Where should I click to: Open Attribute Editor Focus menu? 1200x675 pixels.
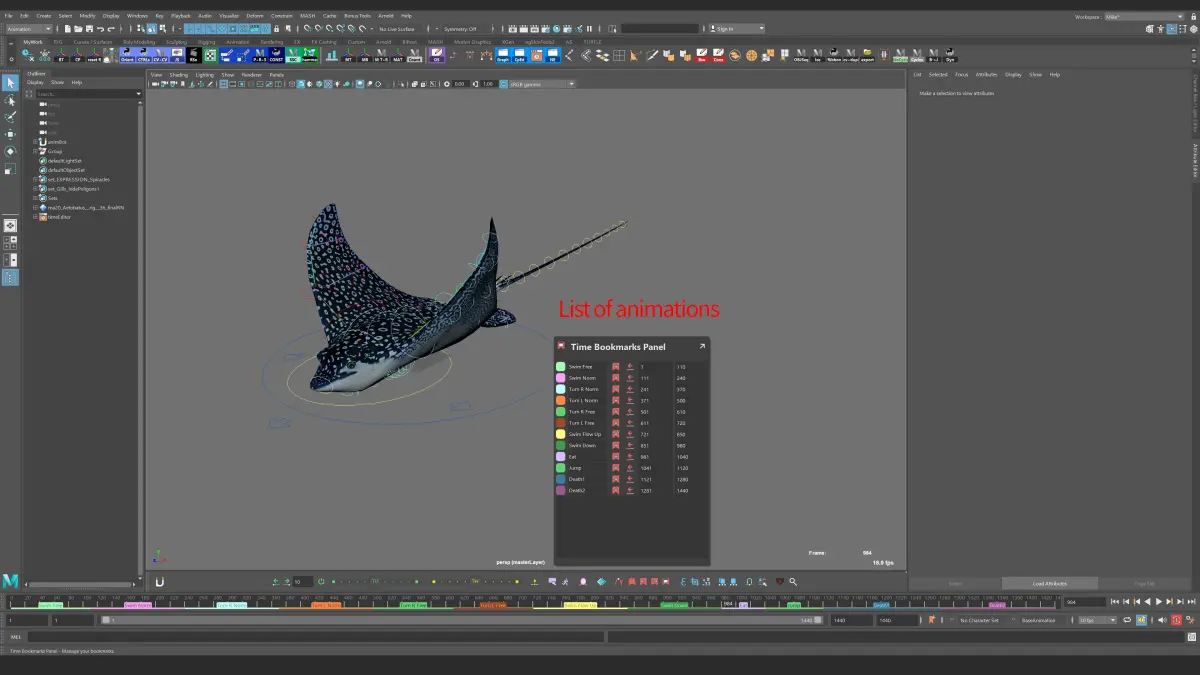coord(961,74)
